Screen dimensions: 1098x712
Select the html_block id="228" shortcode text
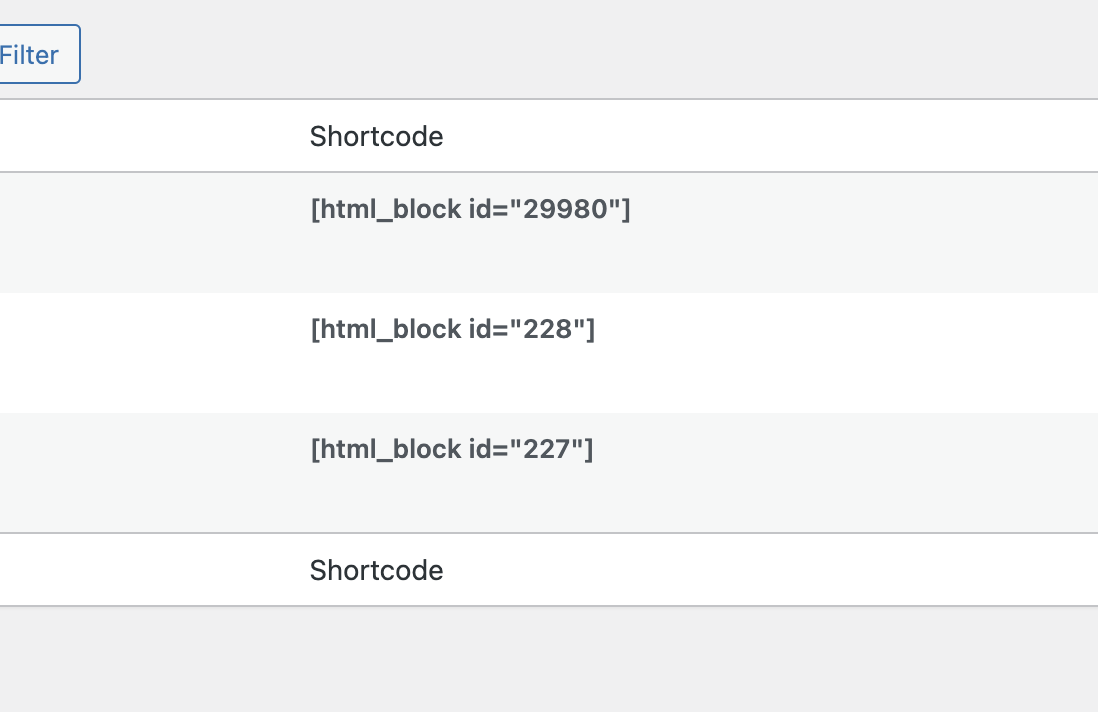(452, 329)
